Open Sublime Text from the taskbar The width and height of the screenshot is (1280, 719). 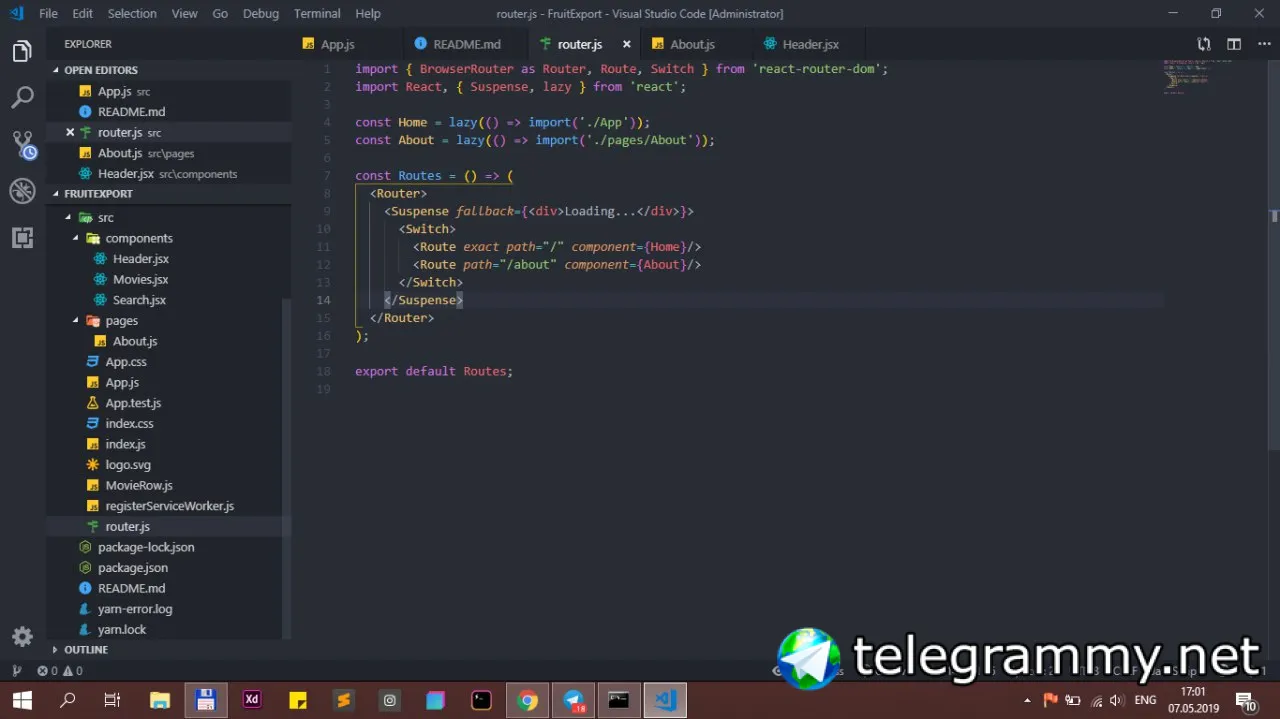click(x=343, y=700)
